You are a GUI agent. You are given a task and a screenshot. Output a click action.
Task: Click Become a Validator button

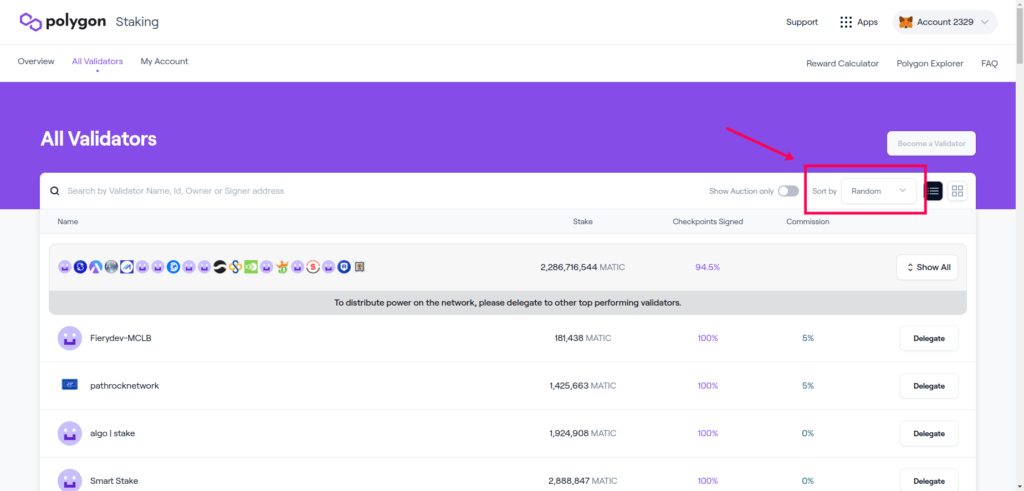[x=931, y=143]
